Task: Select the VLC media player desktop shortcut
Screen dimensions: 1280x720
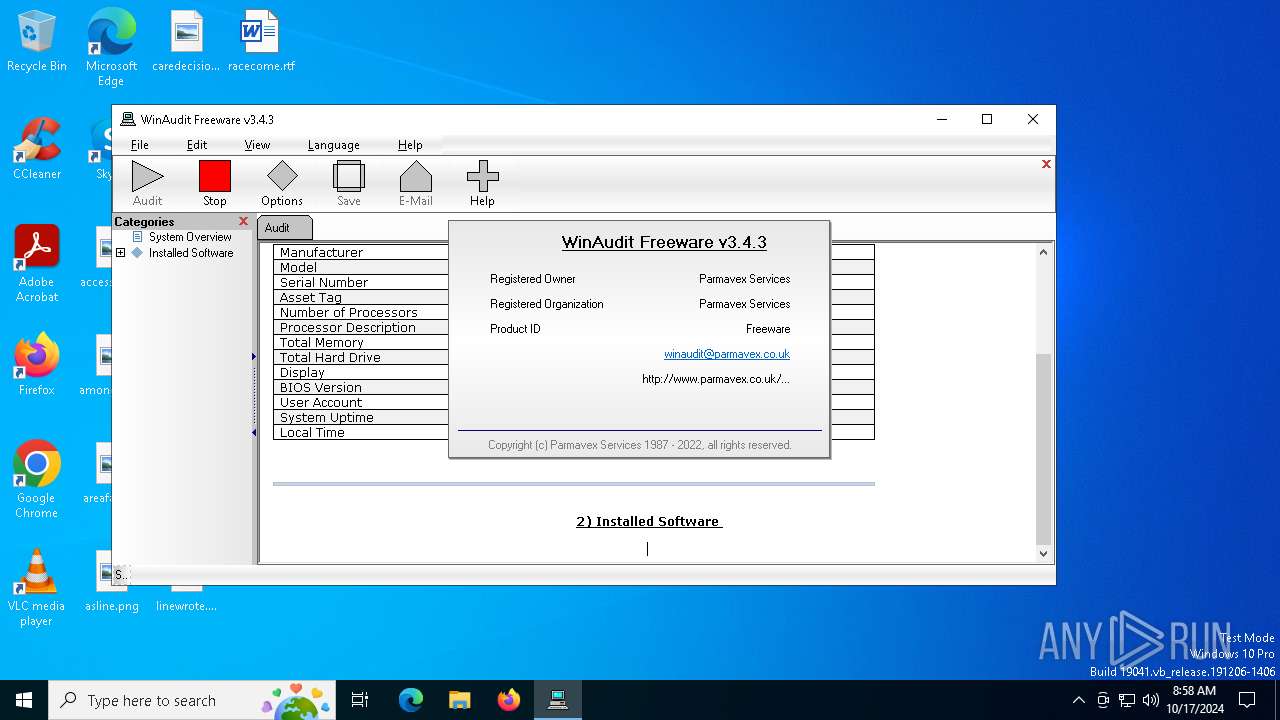Action: coord(37,587)
